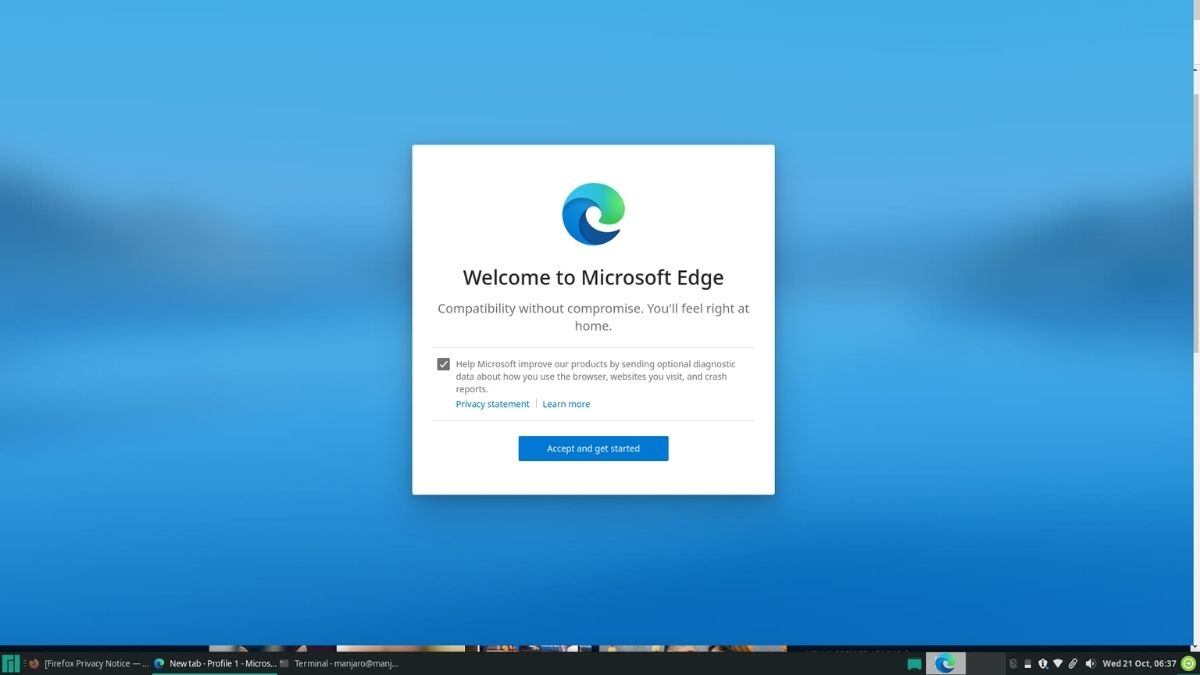Open the Manjaro applications menu
Screen dimensions: 1200x675
[x=8, y=663]
